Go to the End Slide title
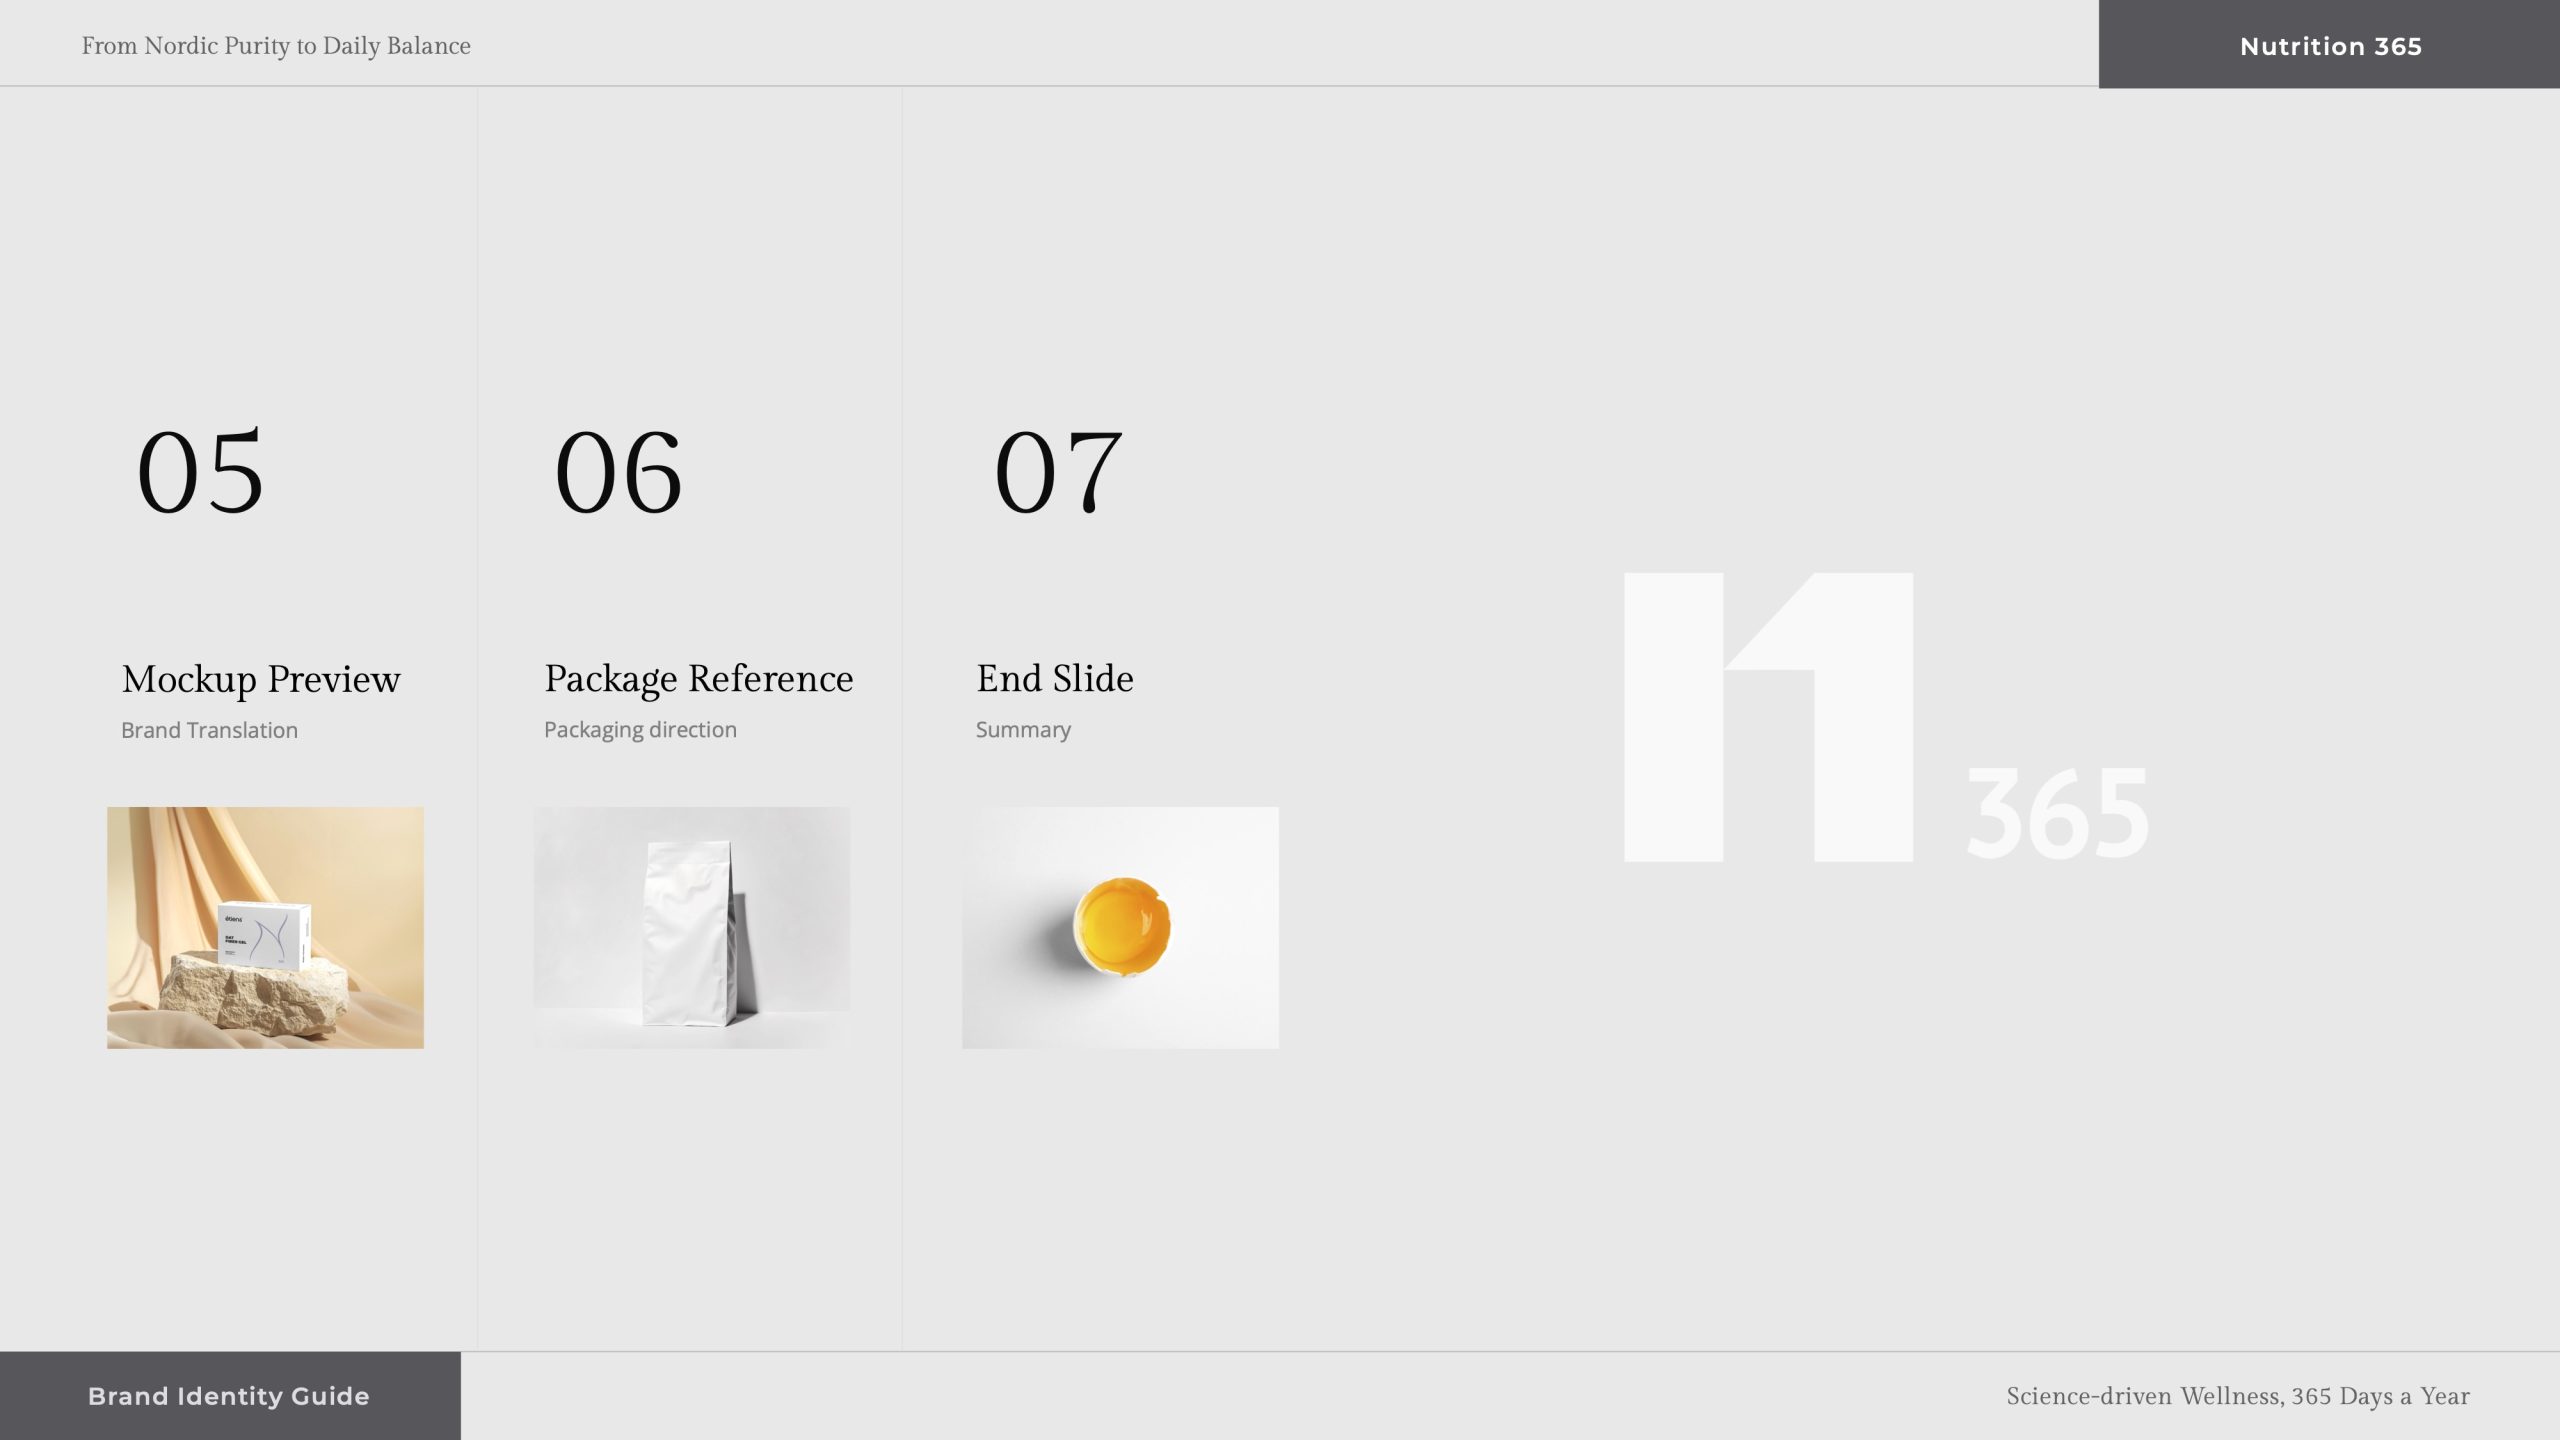Viewport: 2560px width, 1440px height. [1055, 678]
